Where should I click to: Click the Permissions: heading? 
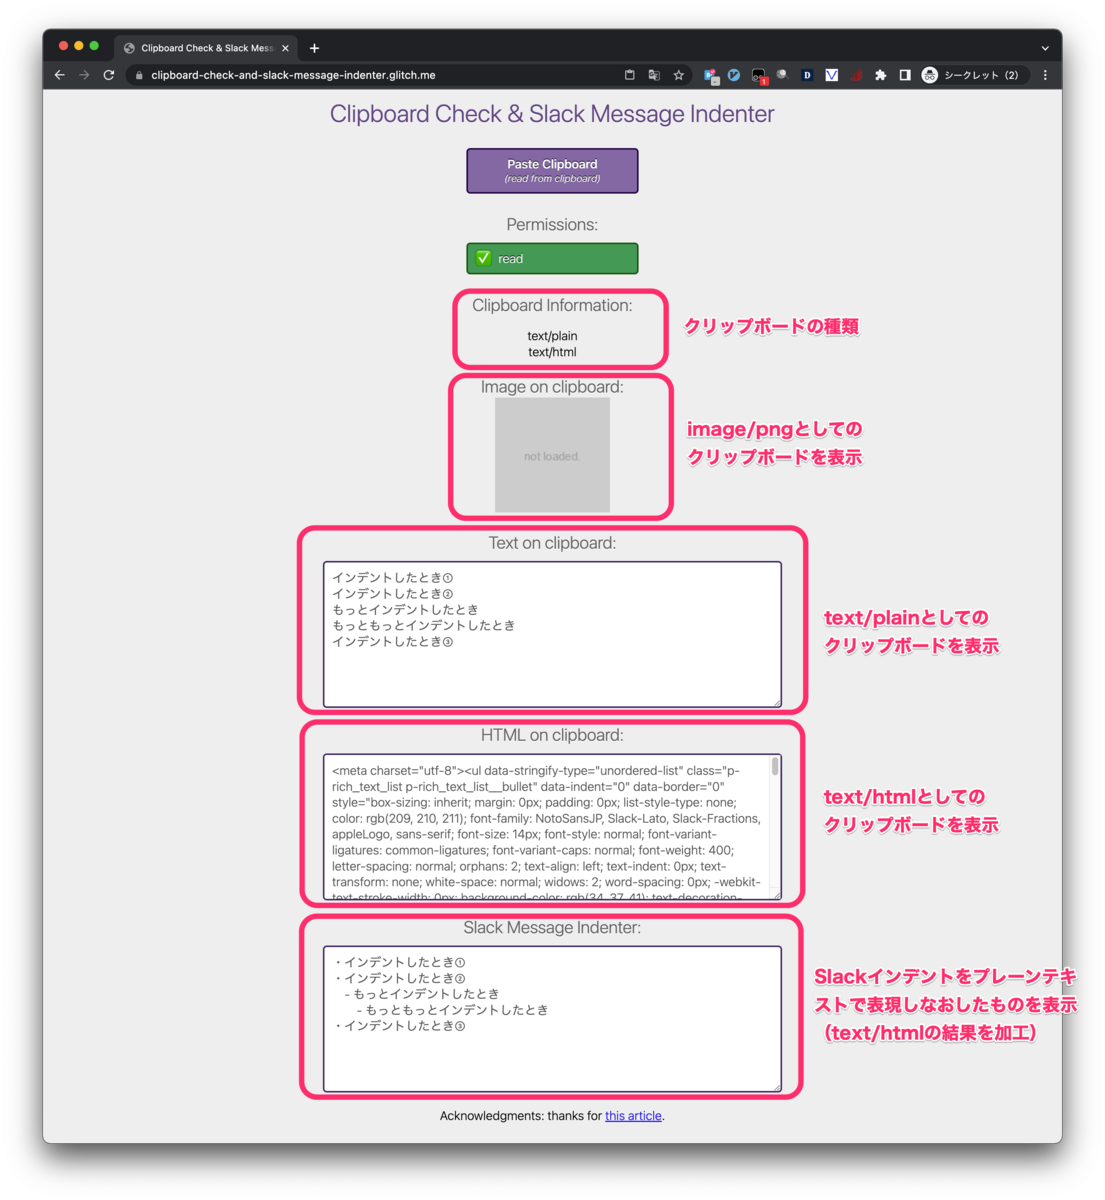pos(552,225)
